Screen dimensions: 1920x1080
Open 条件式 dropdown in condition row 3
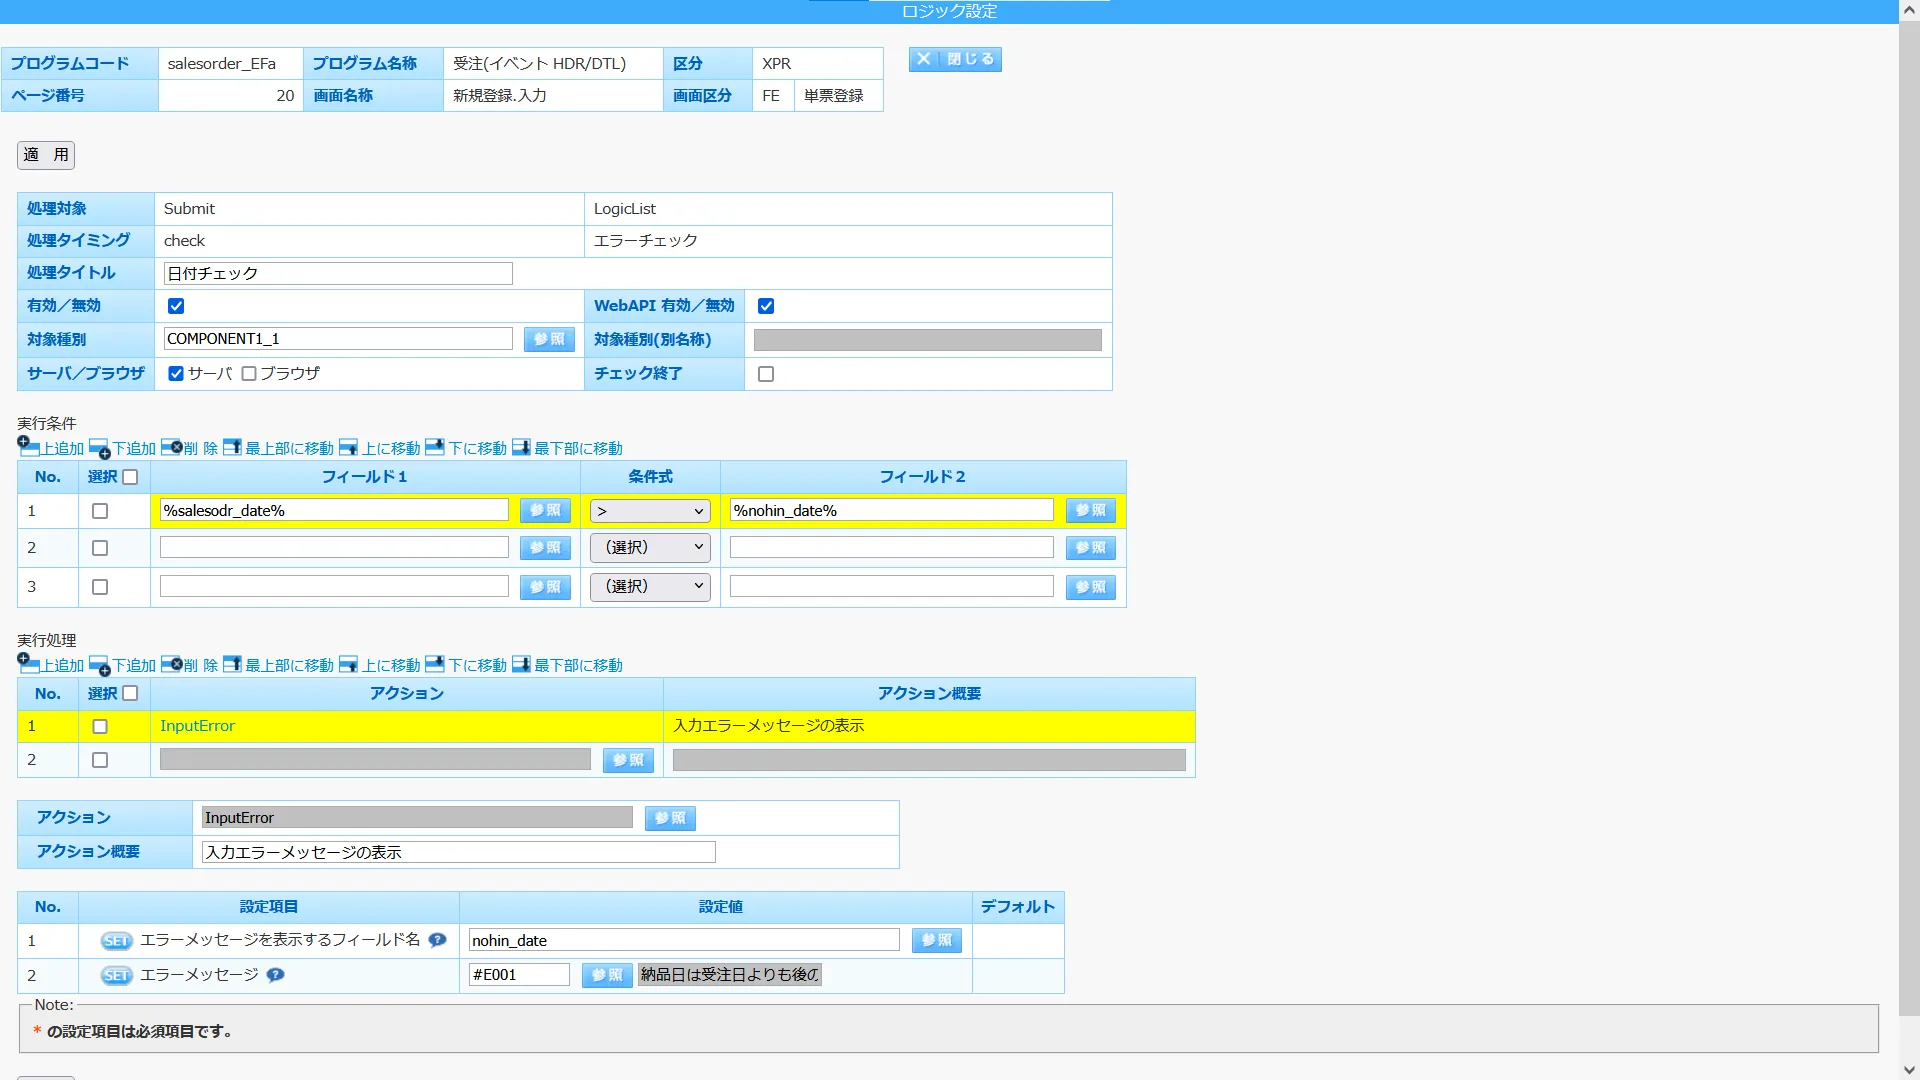pos(650,586)
